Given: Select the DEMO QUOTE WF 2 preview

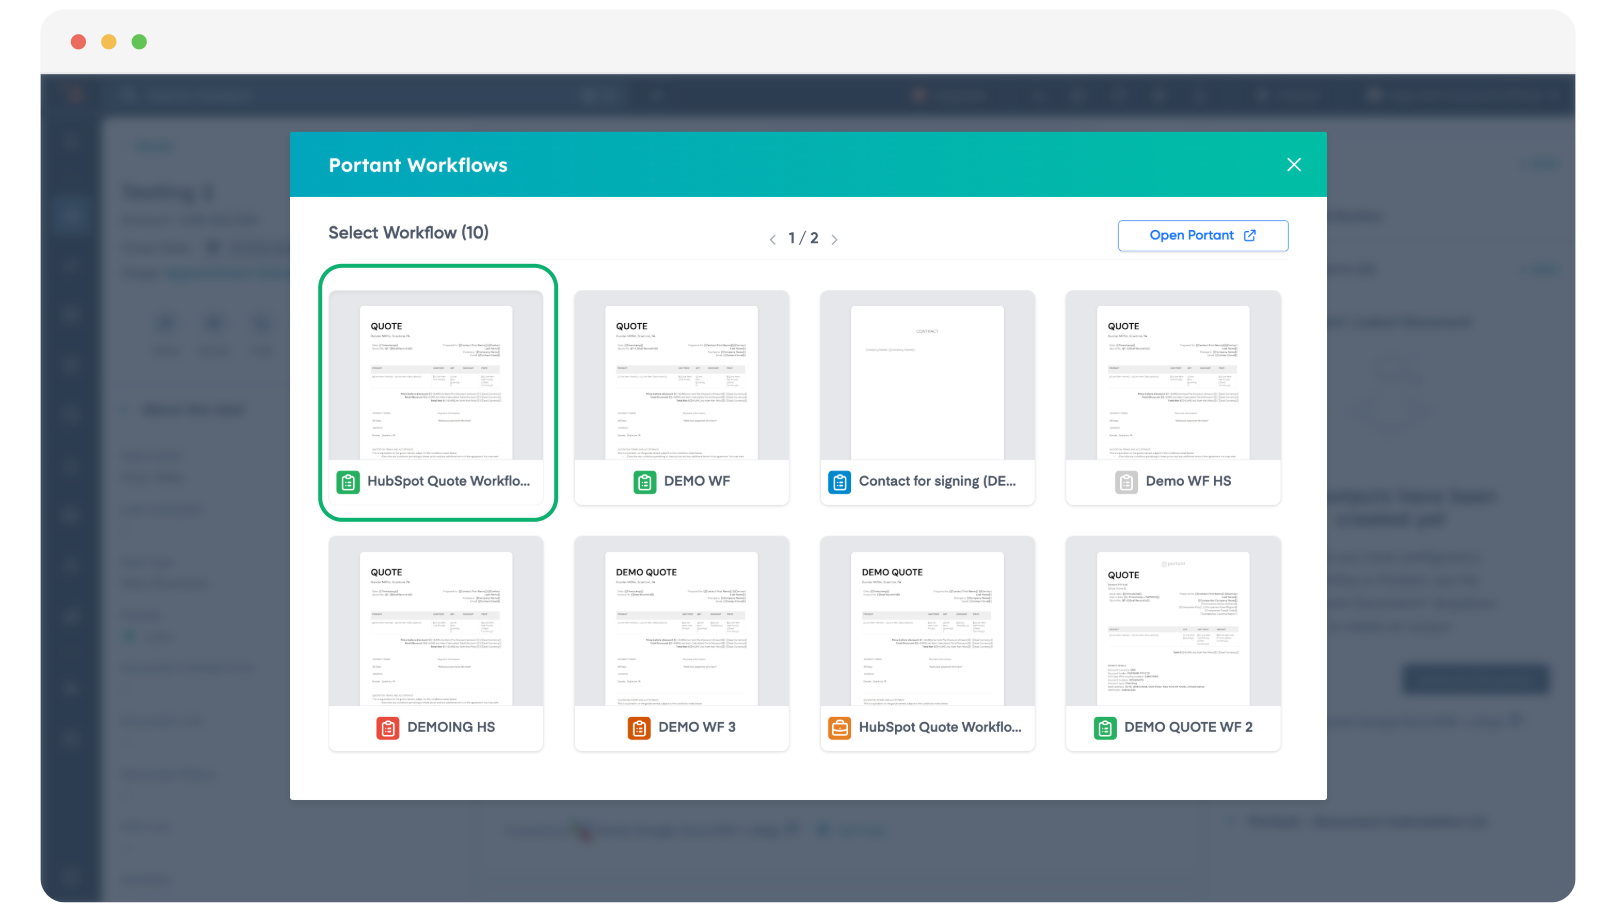Looking at the screenshot, I should coord(1172,628).
